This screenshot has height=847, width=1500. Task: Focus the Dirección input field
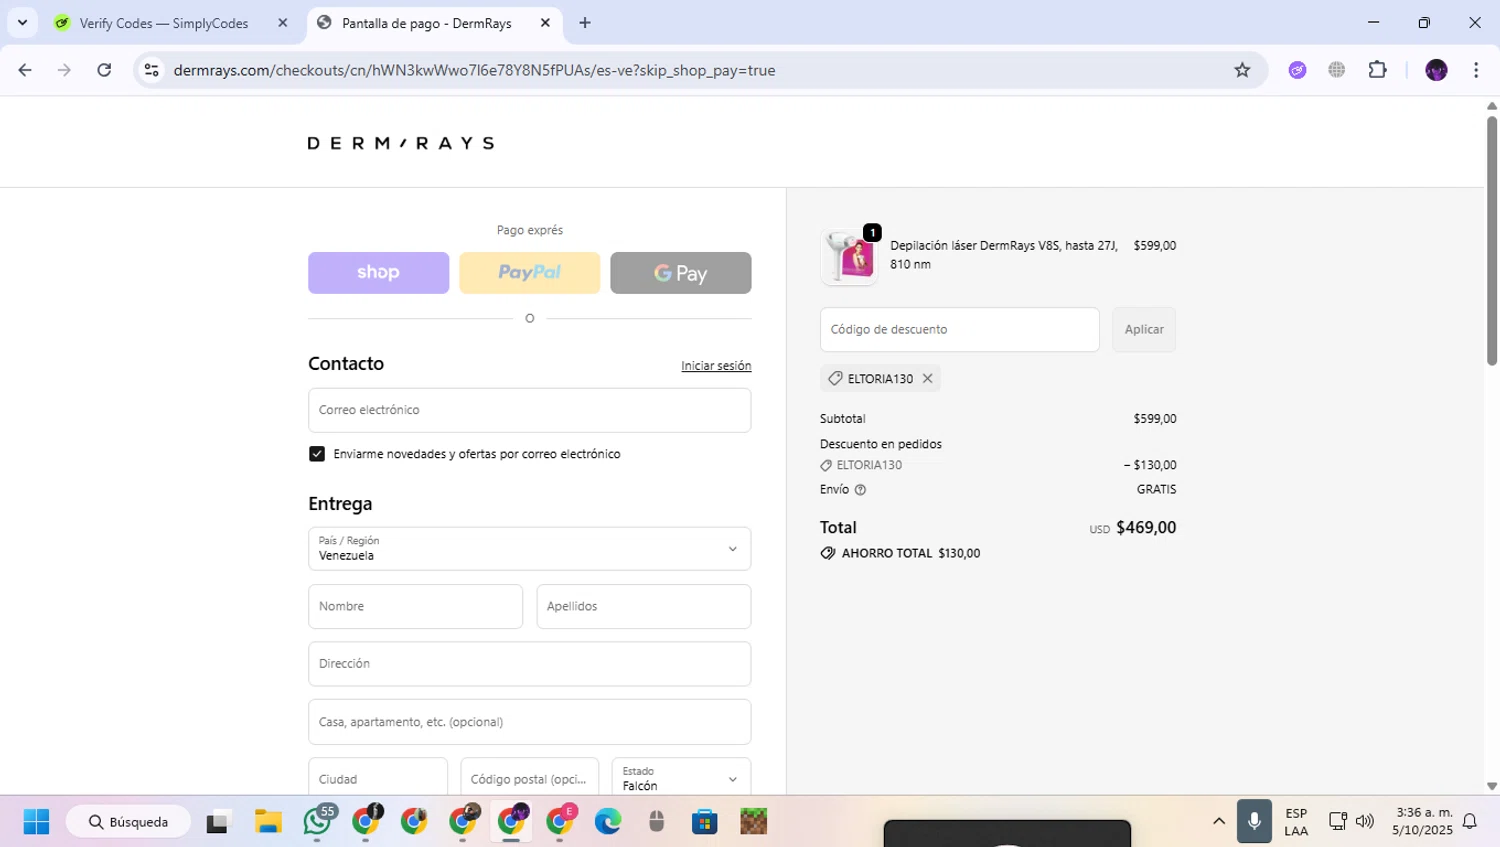(x=529, y=664)
